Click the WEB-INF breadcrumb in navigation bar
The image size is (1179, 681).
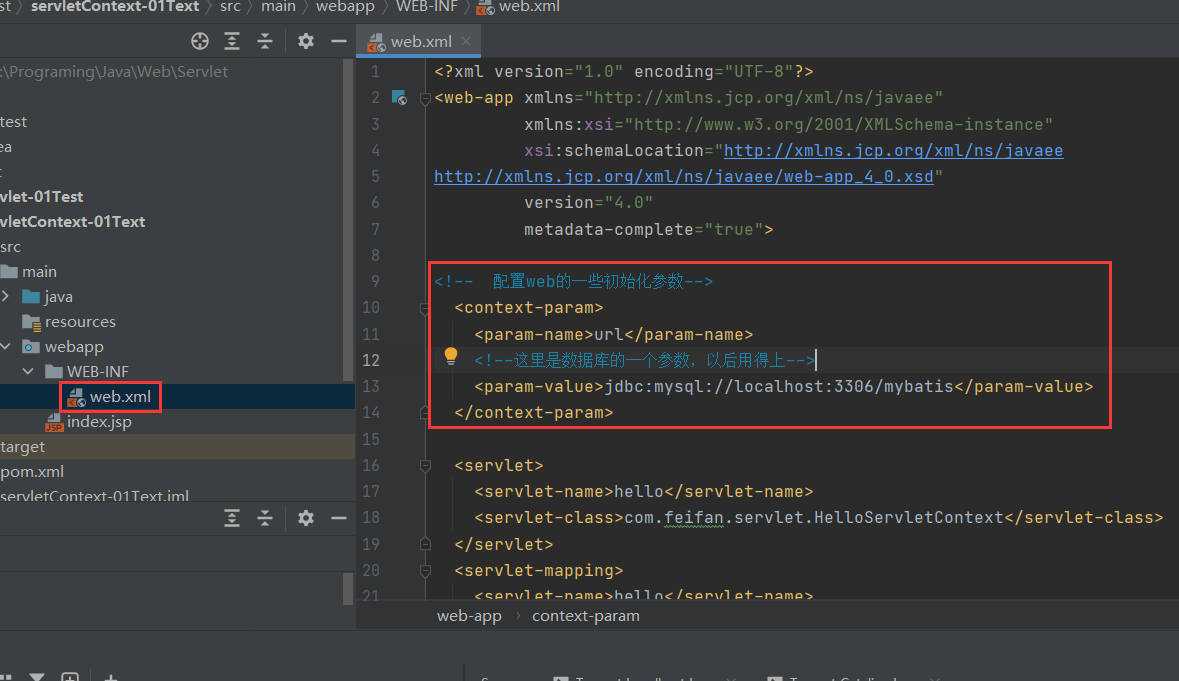[x=428, y=7]
